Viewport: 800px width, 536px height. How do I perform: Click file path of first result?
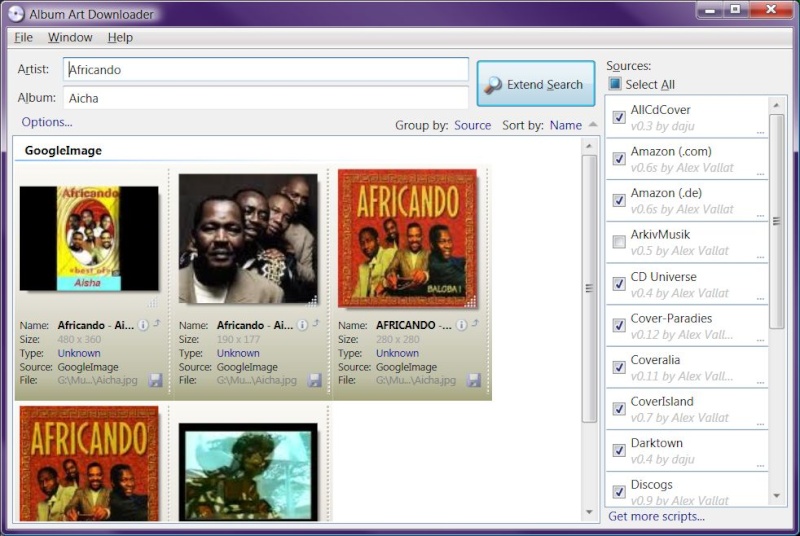[97, 380]
